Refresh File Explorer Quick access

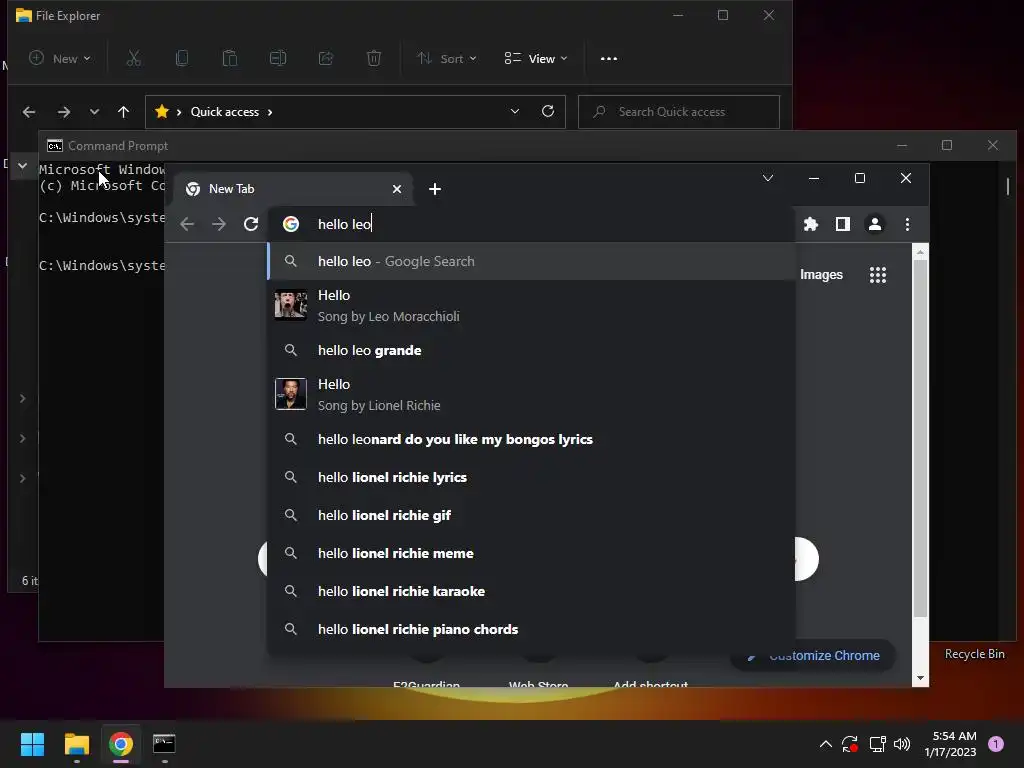coord(548,112)
